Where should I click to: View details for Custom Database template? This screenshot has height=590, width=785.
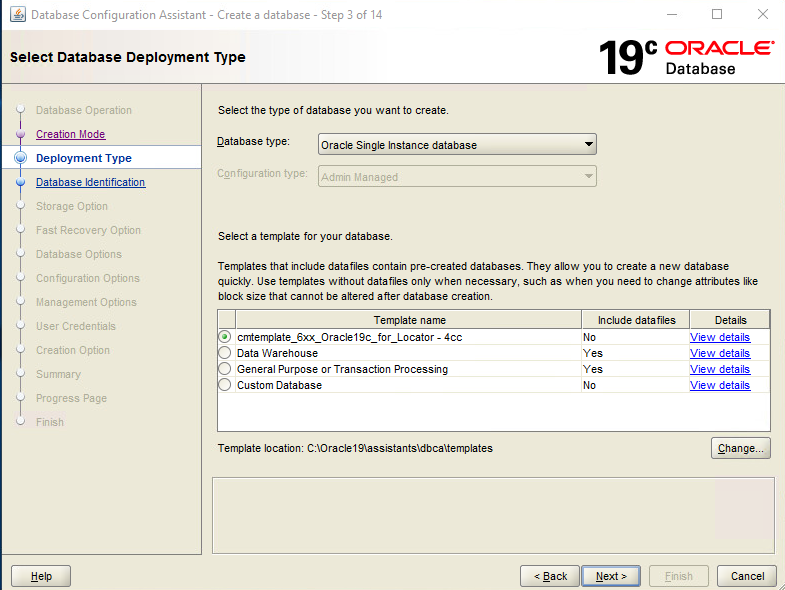[720, 385]
